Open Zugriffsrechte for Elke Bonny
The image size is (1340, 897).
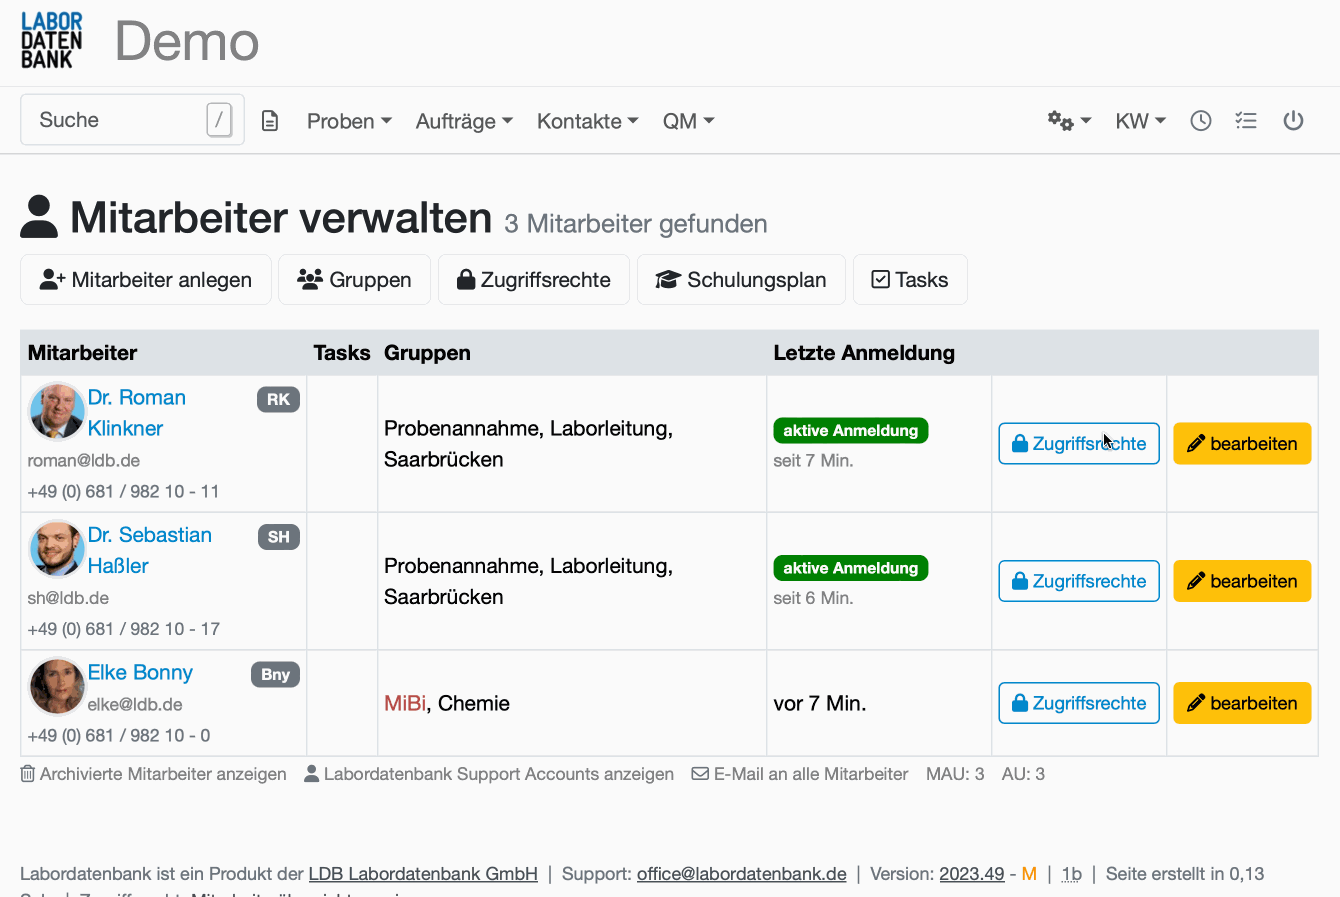click(x=1078, y=703)
